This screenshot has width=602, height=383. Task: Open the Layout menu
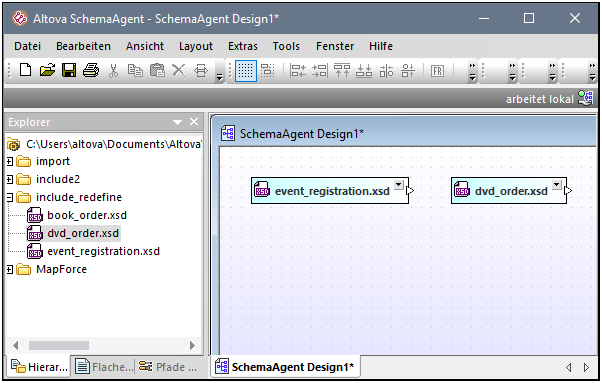tap(196, 46)
